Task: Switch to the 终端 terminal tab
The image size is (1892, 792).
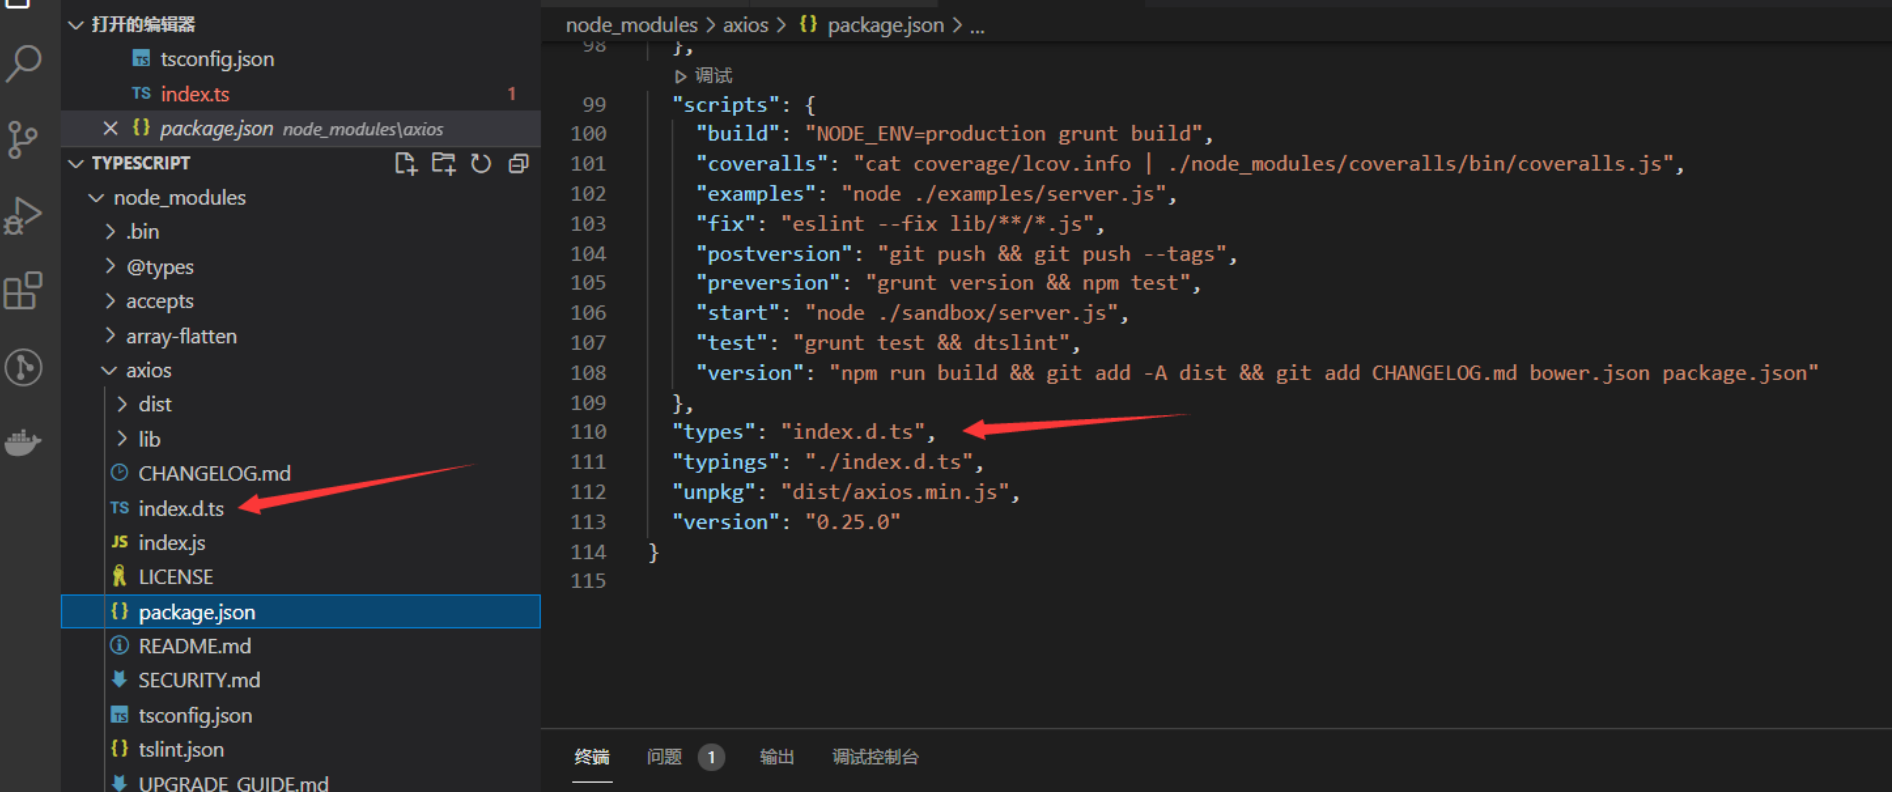Action: point(592,757)
